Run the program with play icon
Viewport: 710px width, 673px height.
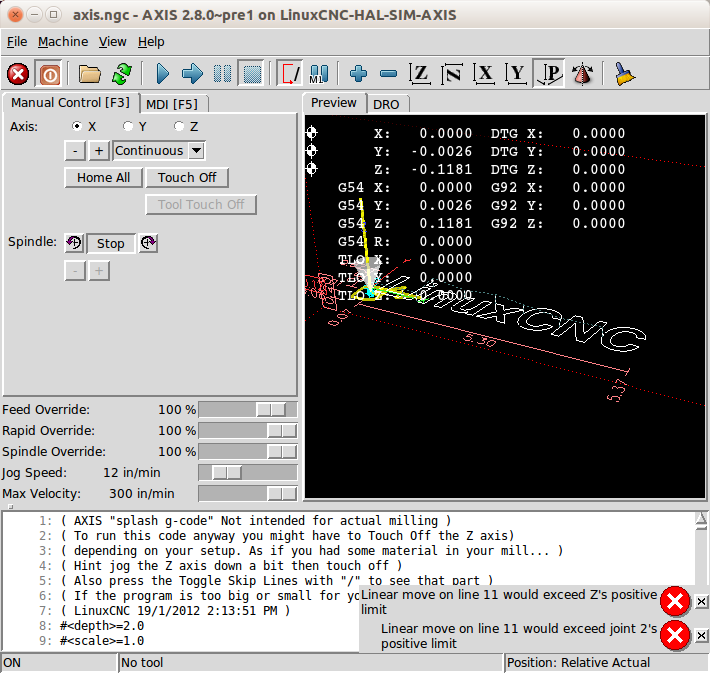[x=162, y=74]
